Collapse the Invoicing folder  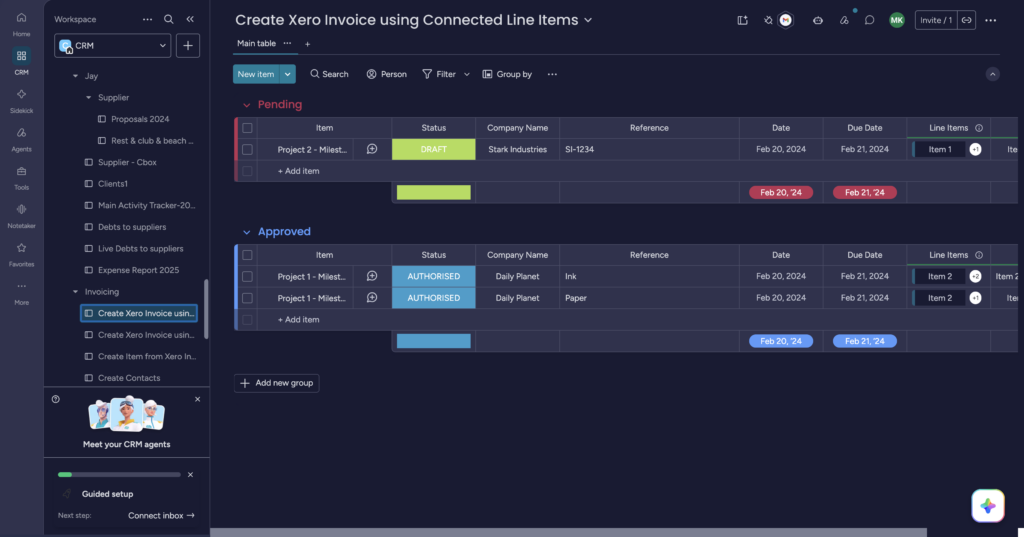[75, 291]
